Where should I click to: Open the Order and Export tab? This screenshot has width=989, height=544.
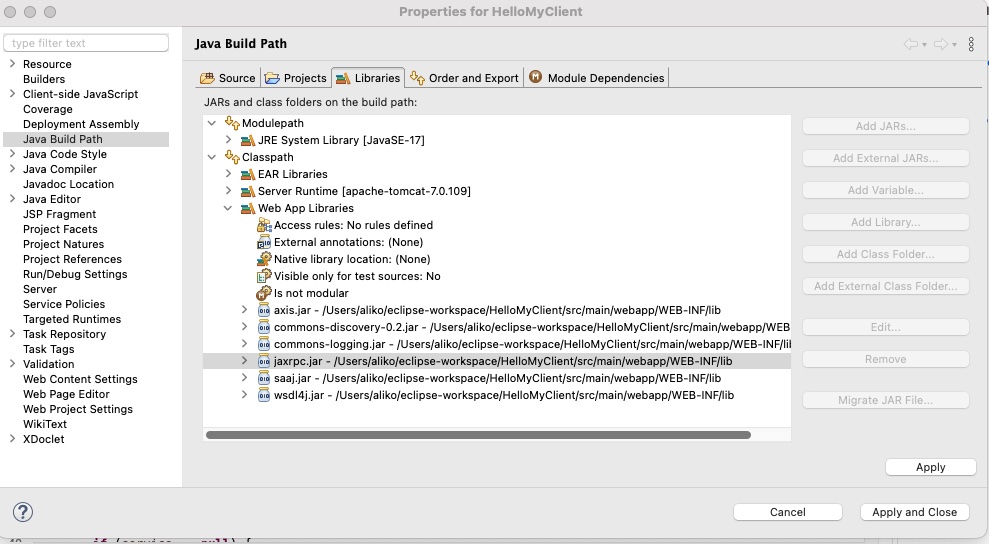click(x=465, y=78)
